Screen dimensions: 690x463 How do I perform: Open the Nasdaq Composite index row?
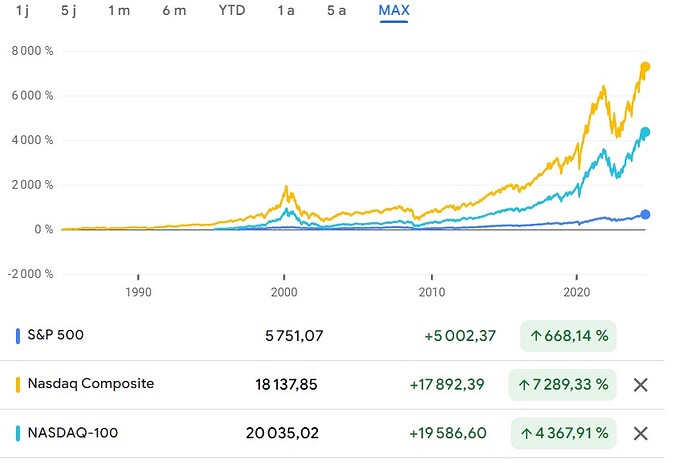tap(91, 384)
